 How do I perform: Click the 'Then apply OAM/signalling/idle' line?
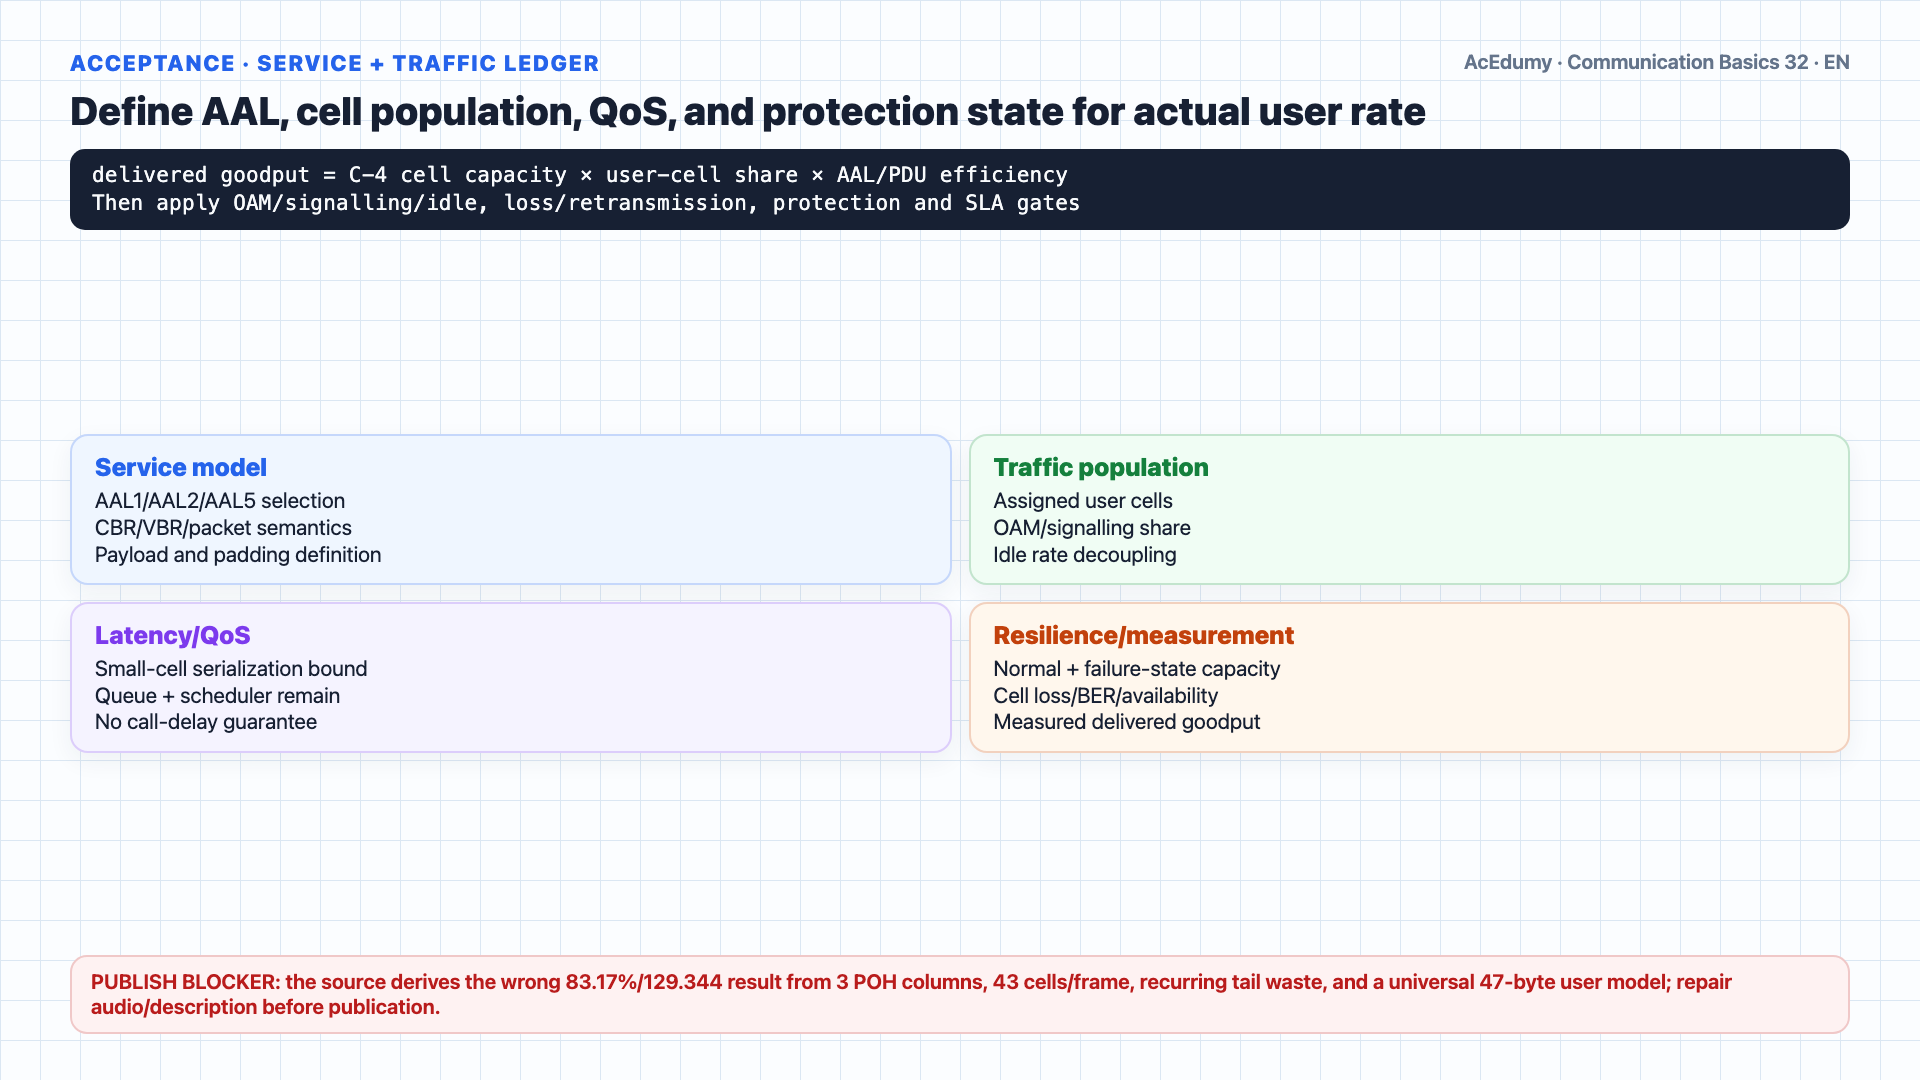tap(585, 203)
